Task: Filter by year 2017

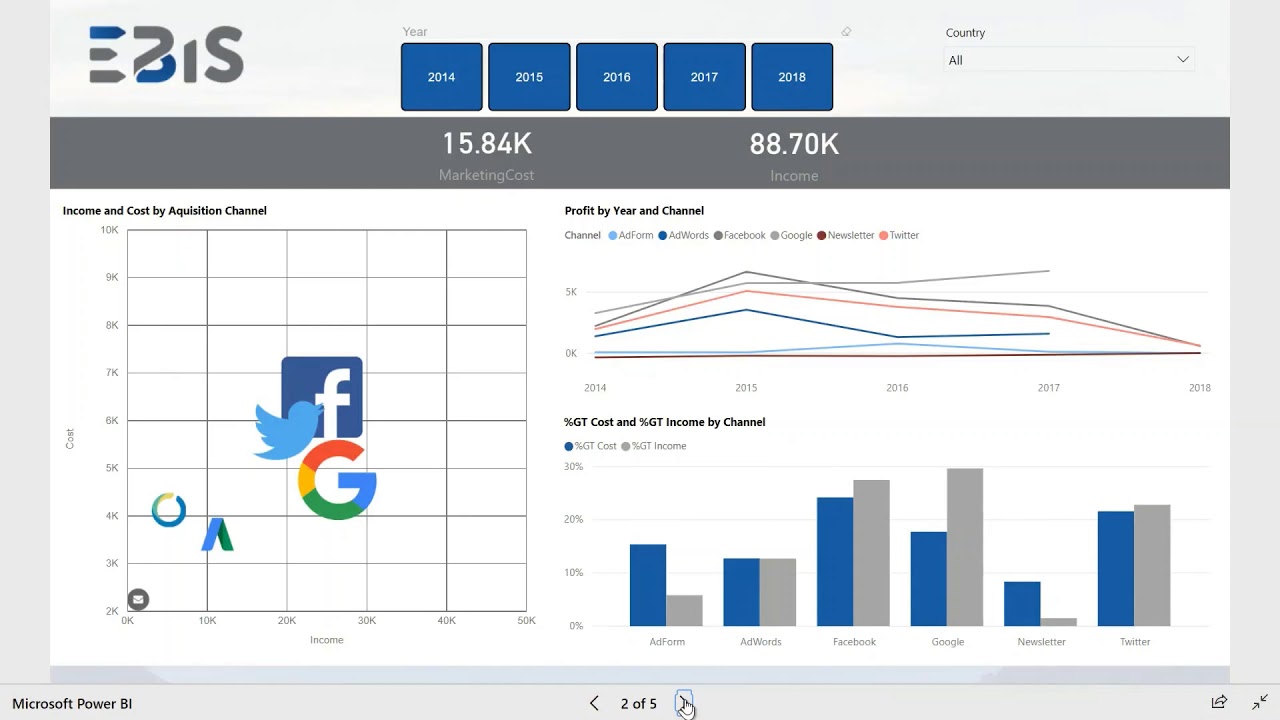Action: tap(704, 77)
